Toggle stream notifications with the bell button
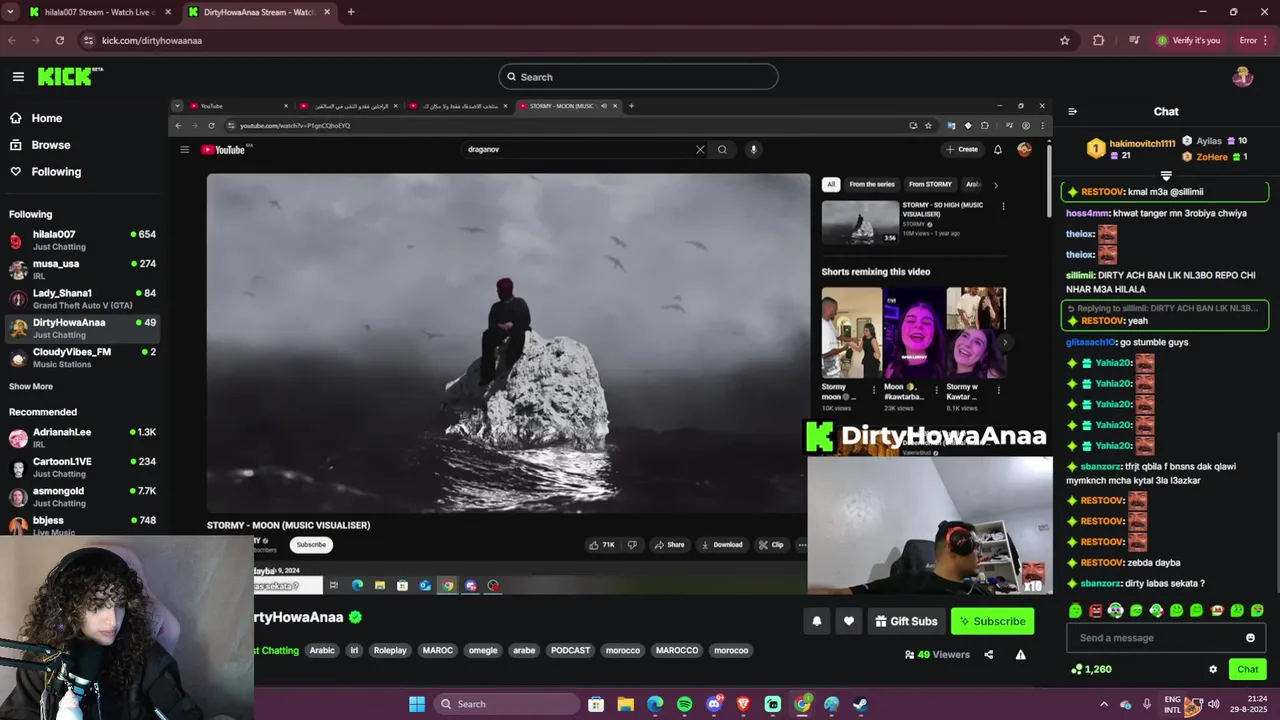The image size is (1280, 720). tap(817, 621)
